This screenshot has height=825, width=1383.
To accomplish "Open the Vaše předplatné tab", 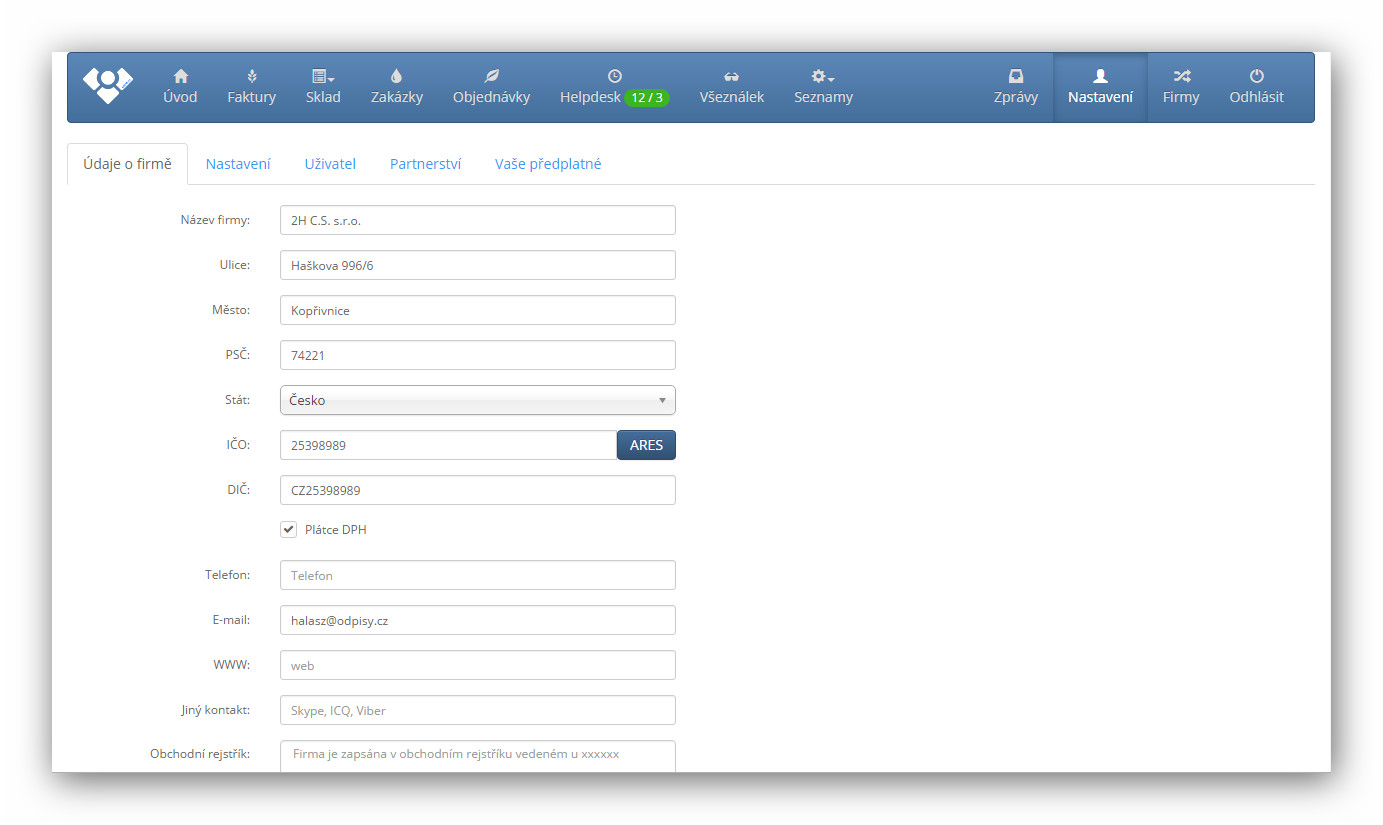I will [548, 164].
